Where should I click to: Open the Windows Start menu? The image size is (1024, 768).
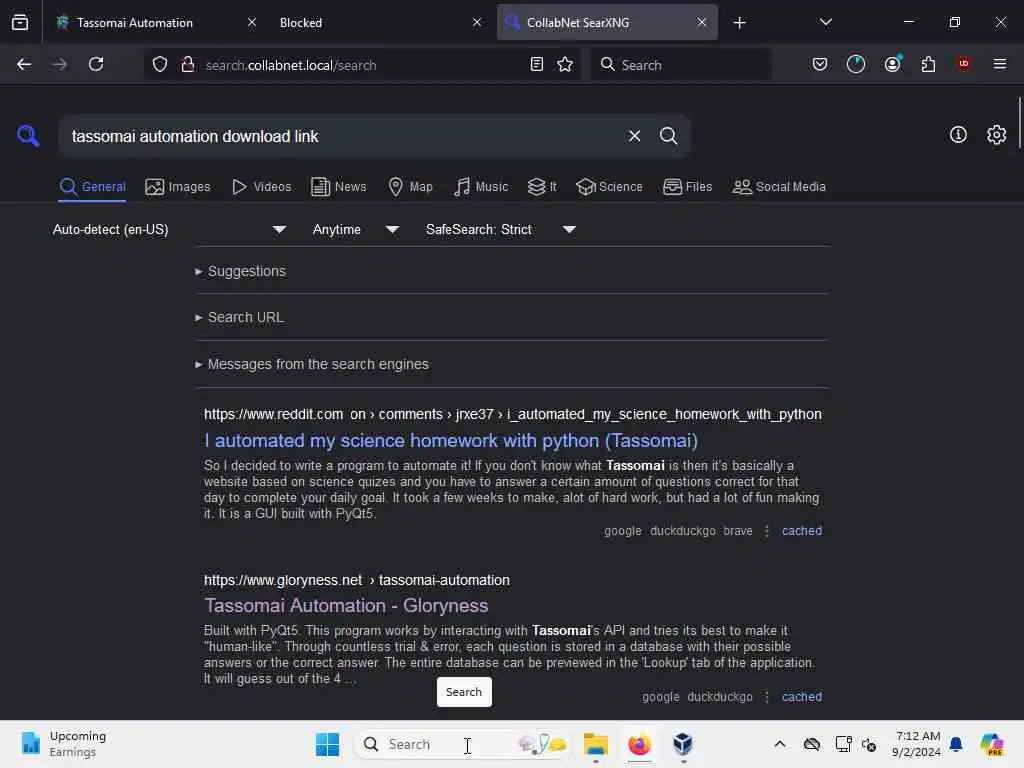(327, 744)
